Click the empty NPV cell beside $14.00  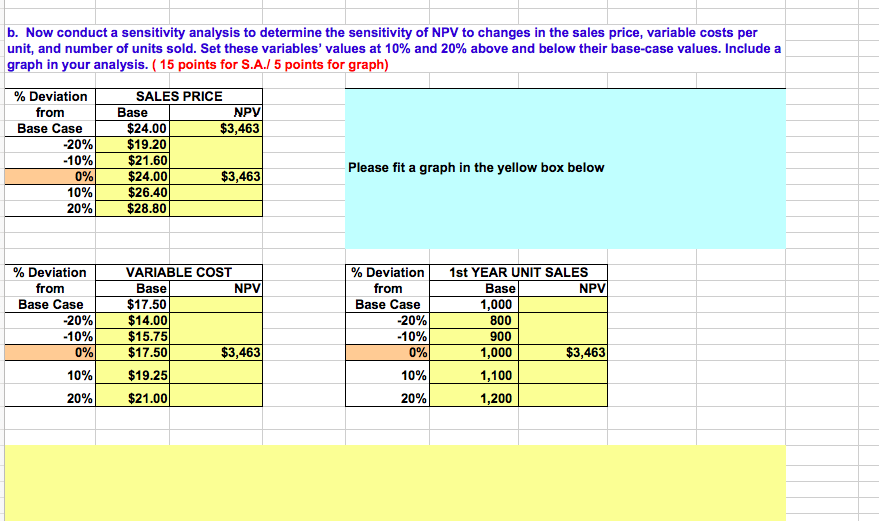coord(216,321)
